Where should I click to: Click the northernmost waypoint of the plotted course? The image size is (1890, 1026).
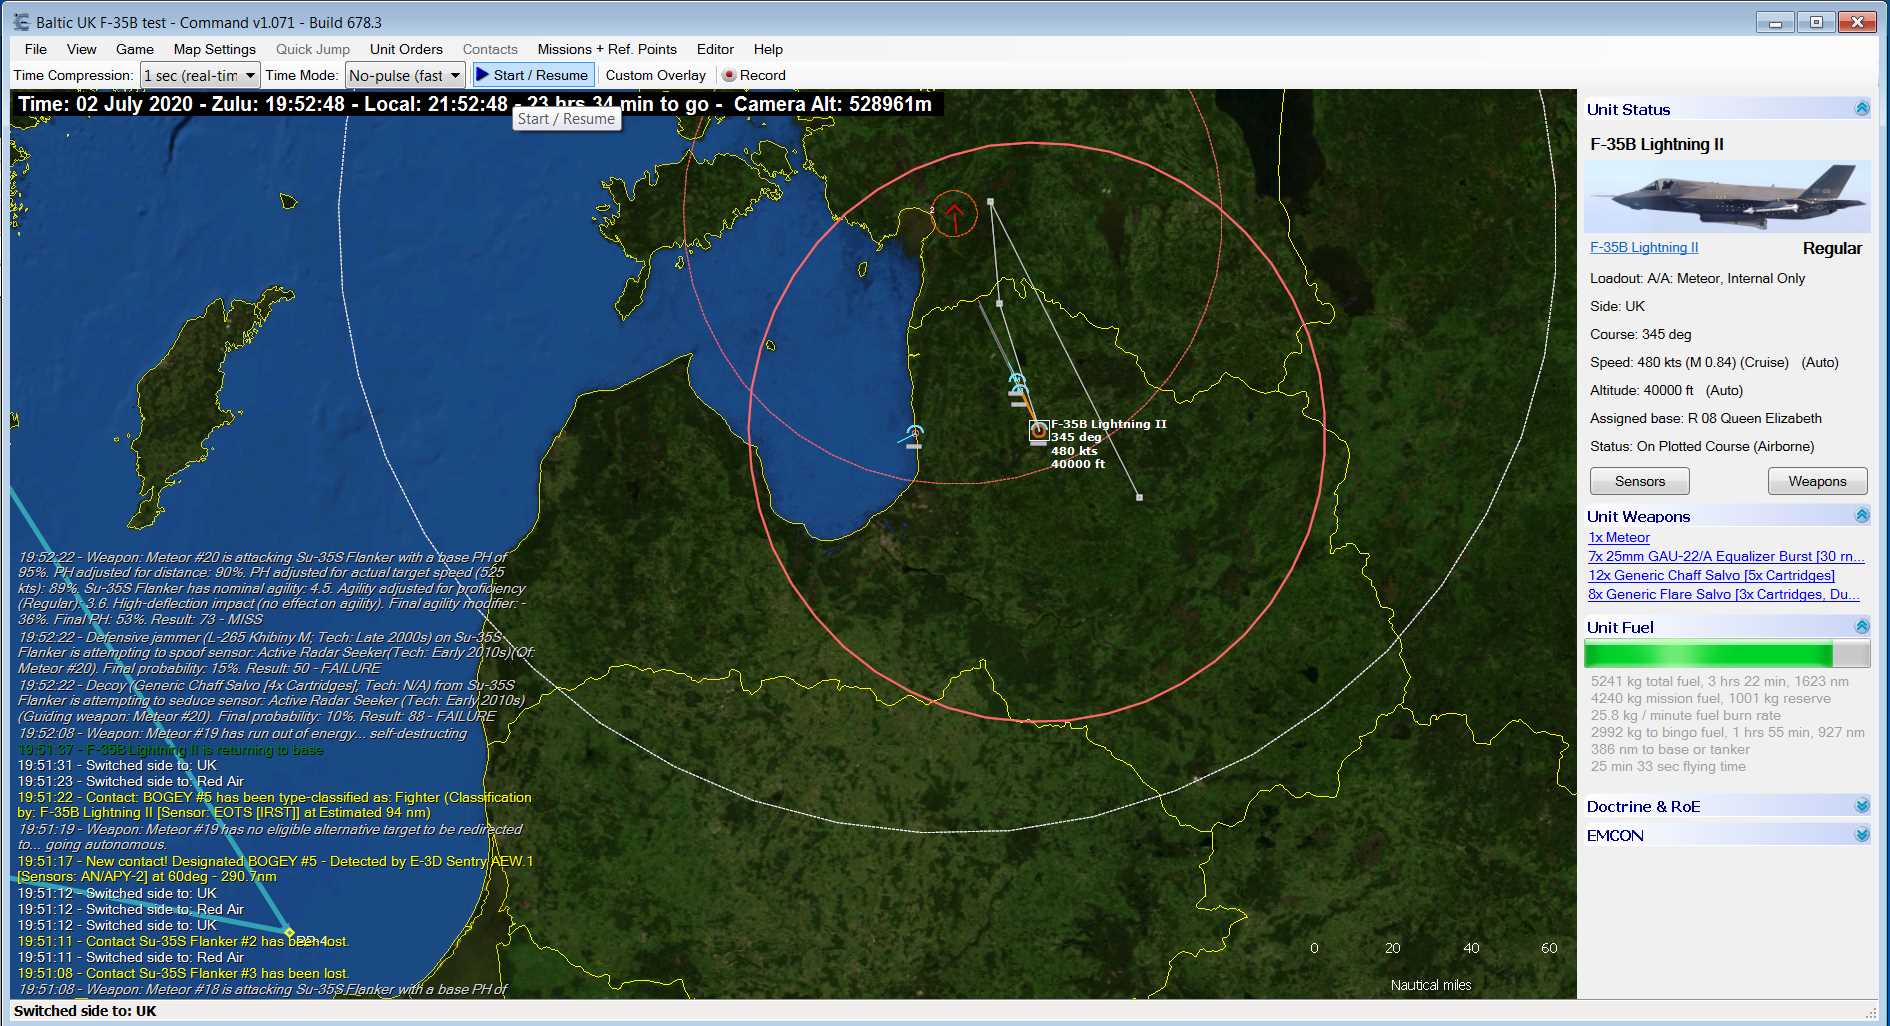click(x=991, y=202)
